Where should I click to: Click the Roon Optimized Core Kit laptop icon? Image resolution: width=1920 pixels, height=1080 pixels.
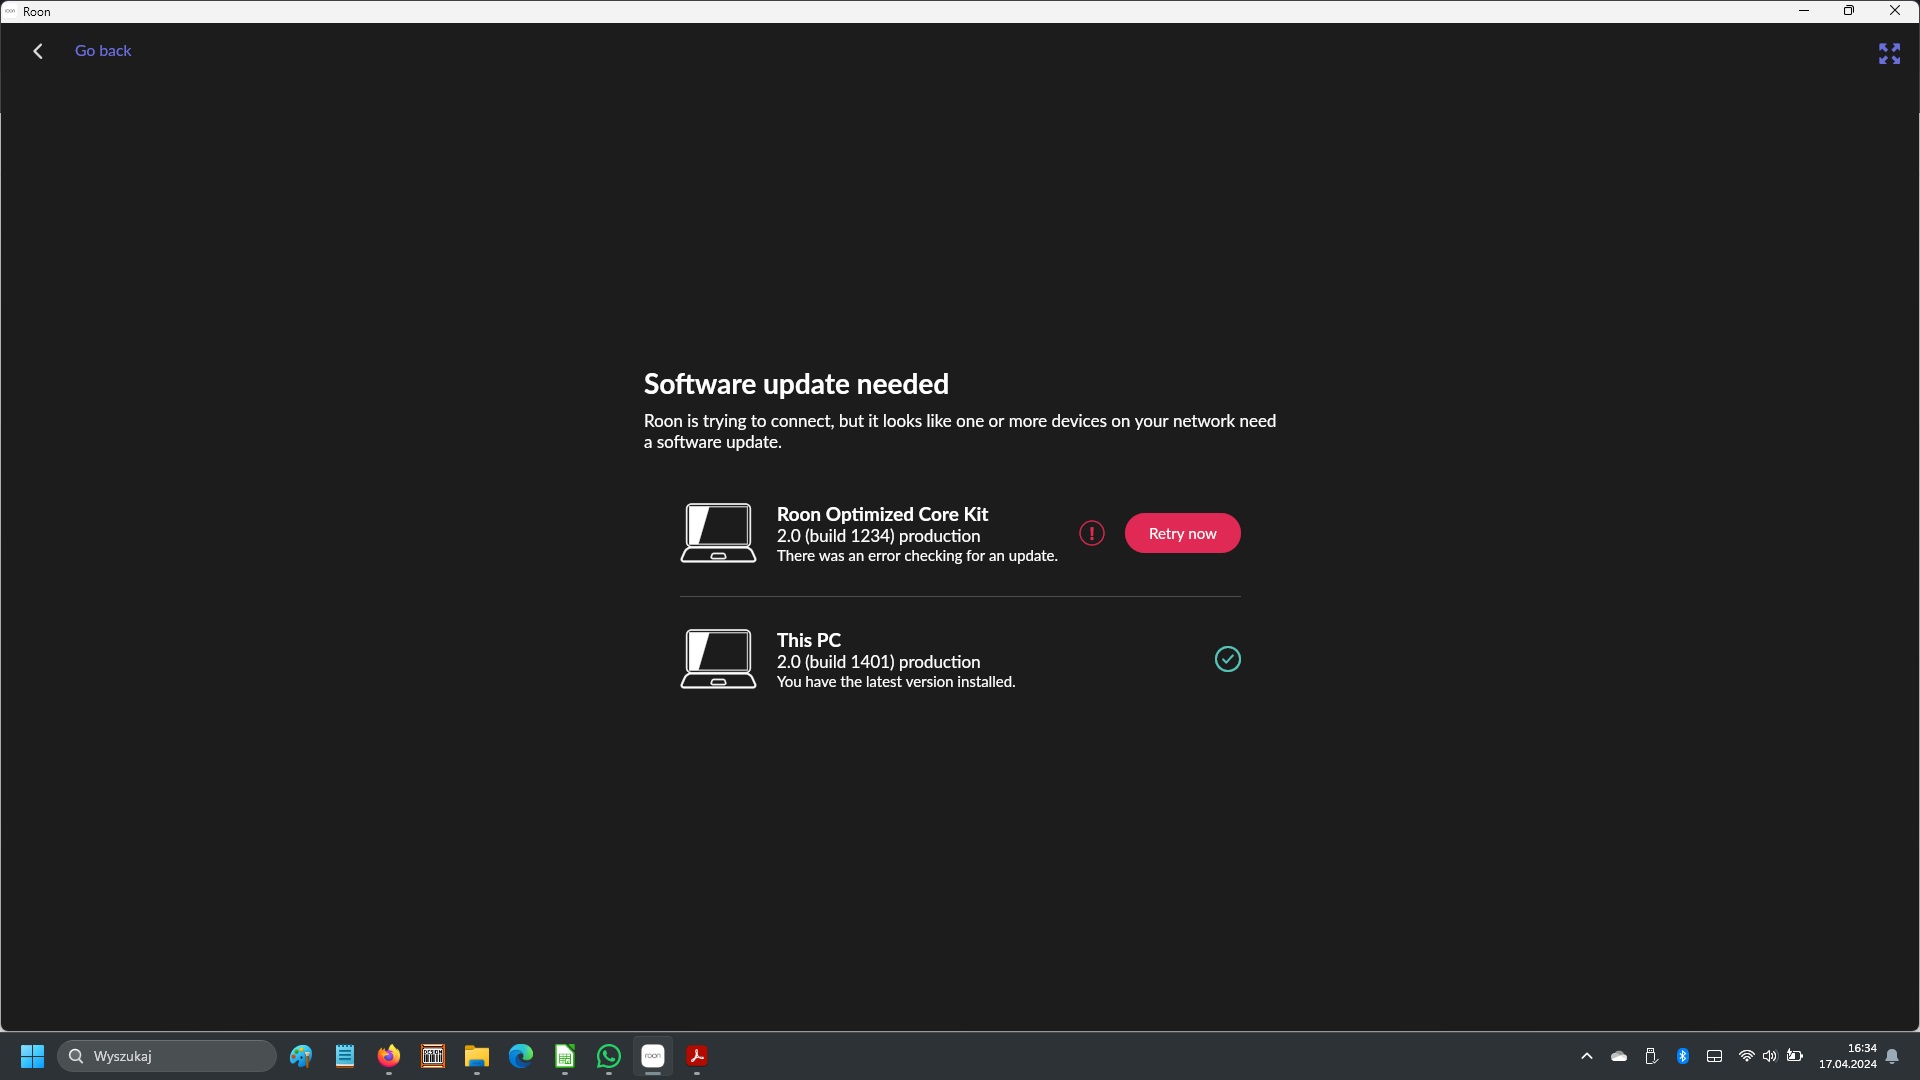pyautogui.click(x=718, y=533)
